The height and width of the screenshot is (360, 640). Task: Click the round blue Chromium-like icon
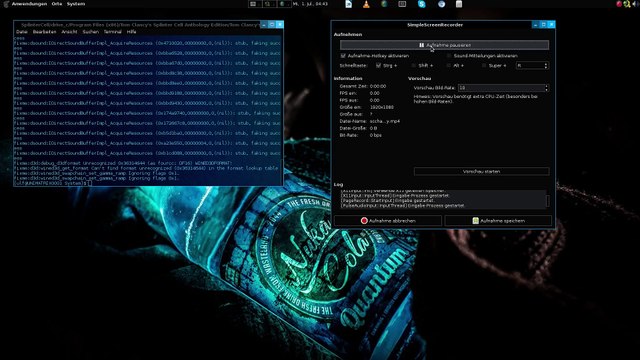point(441,4)
